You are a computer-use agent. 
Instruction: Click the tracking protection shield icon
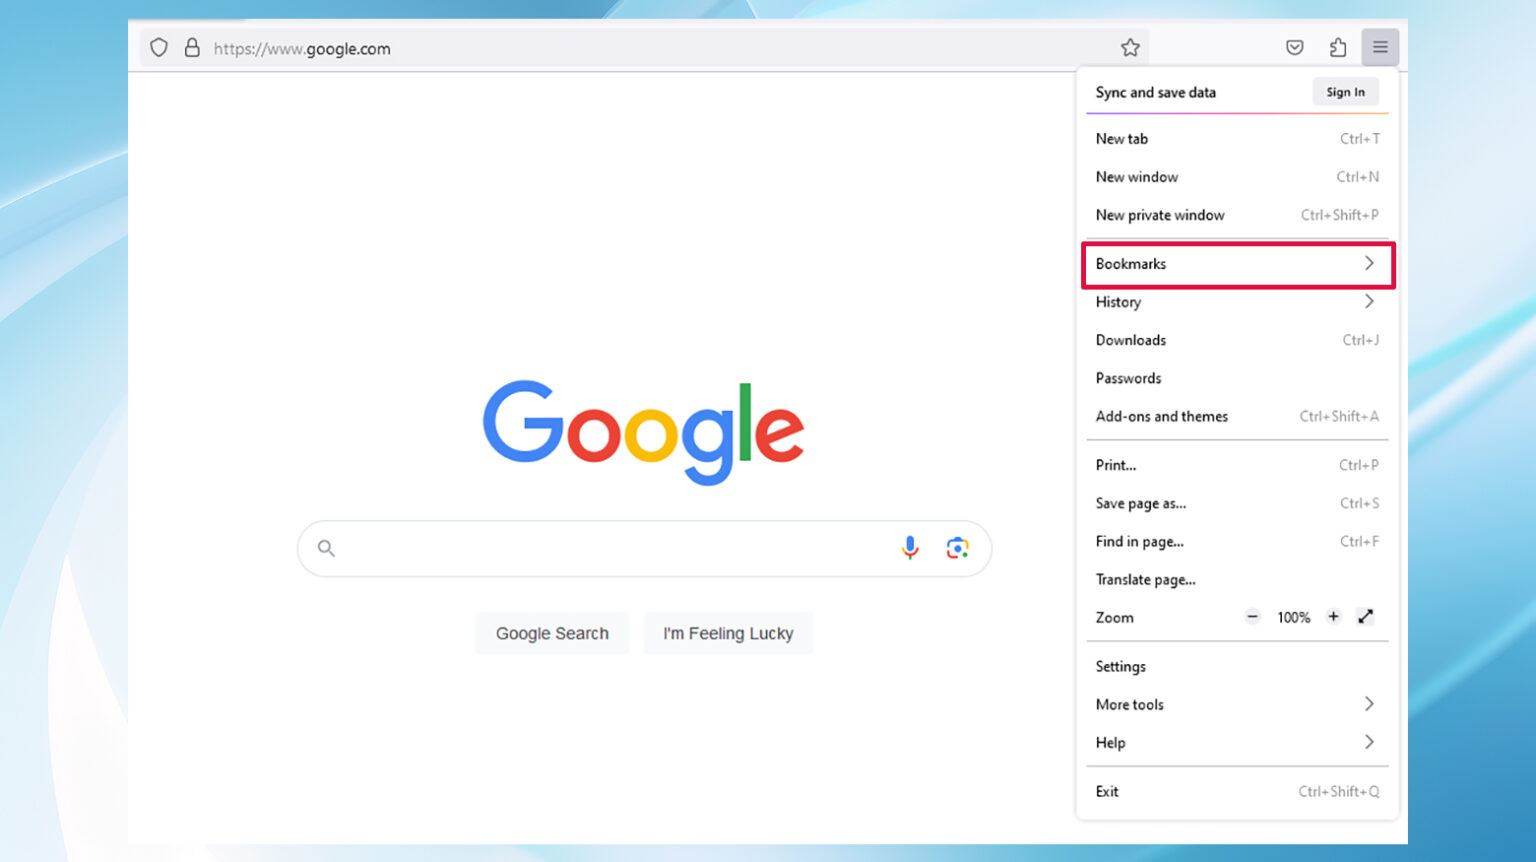click(159, 47)
